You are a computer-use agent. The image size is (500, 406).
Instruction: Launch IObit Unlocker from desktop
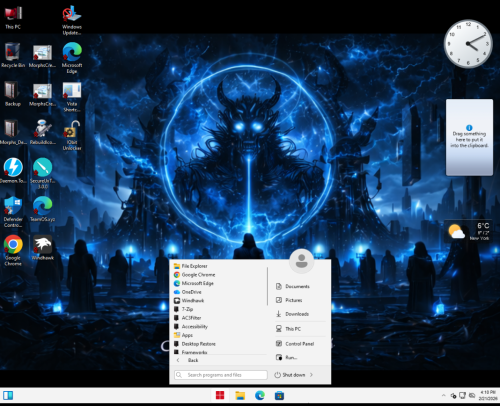point(72,135)
